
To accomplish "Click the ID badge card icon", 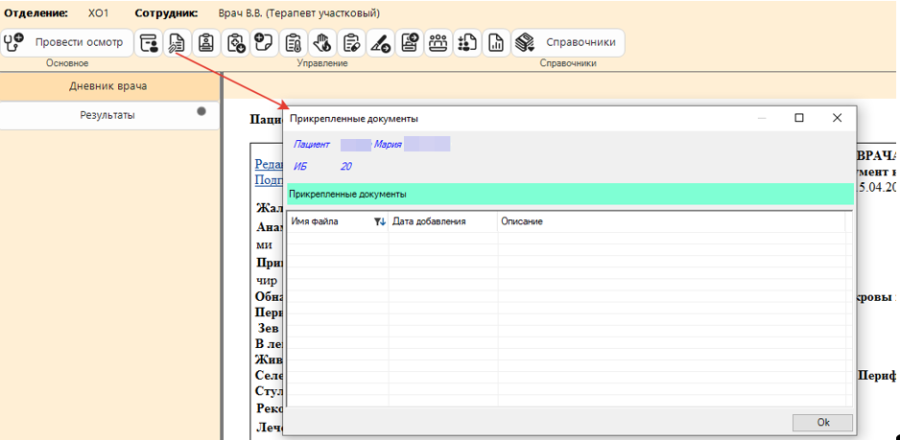I will 206,42.
